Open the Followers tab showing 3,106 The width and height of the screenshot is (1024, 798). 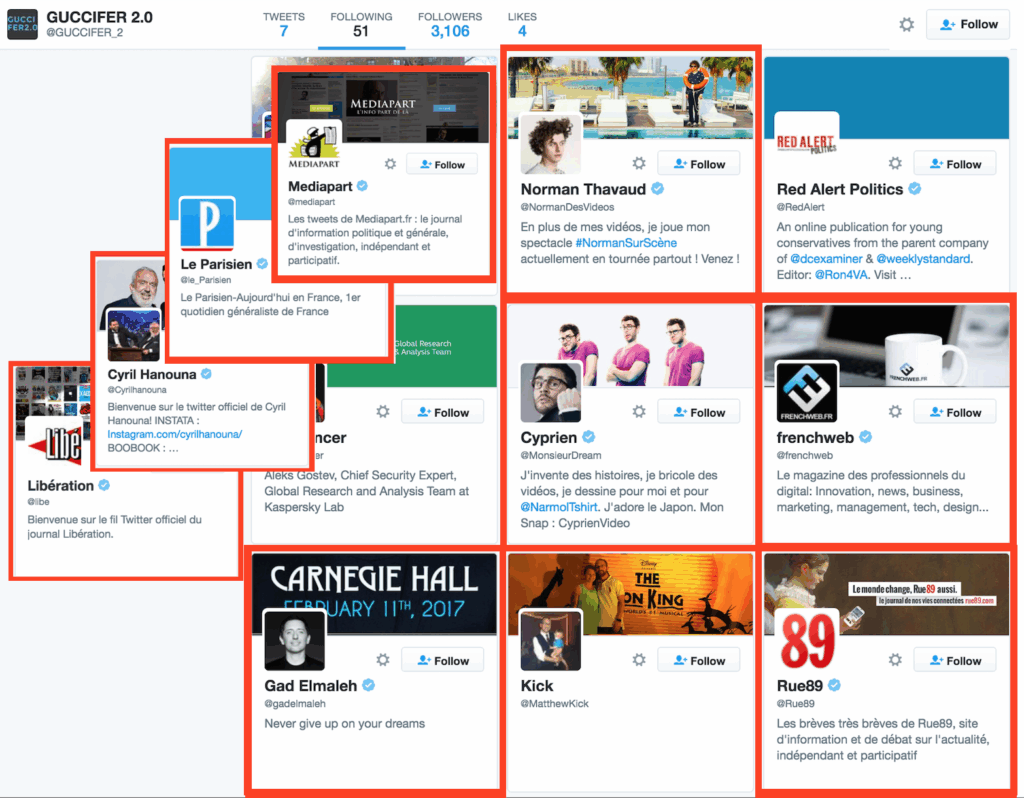[x=450, y=25]
